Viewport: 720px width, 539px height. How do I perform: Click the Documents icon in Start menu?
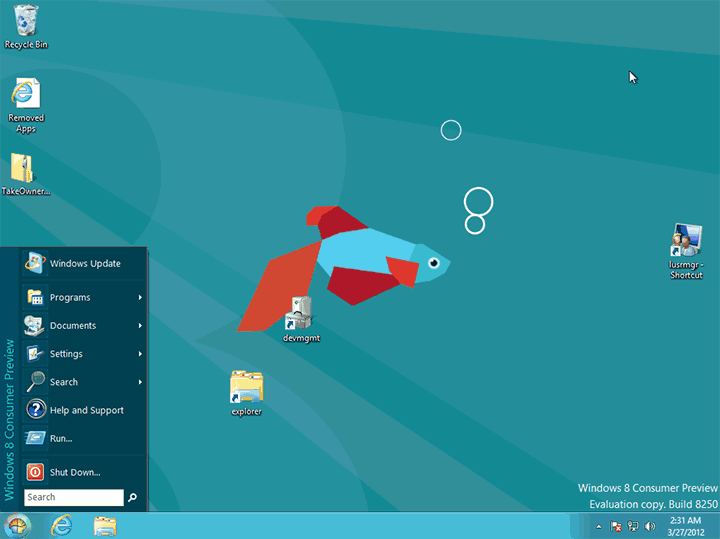tap(35, 326)
